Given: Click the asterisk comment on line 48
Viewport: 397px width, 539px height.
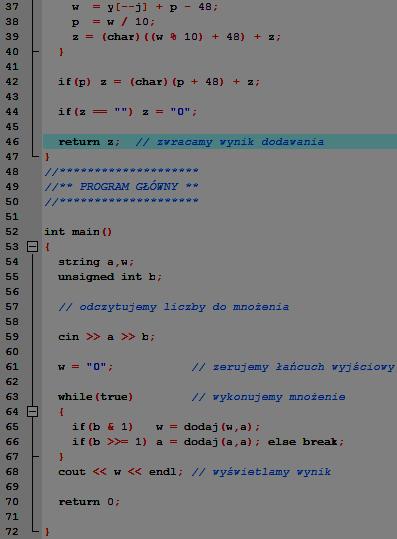Looking at the screenshot, I should (121, 172).
